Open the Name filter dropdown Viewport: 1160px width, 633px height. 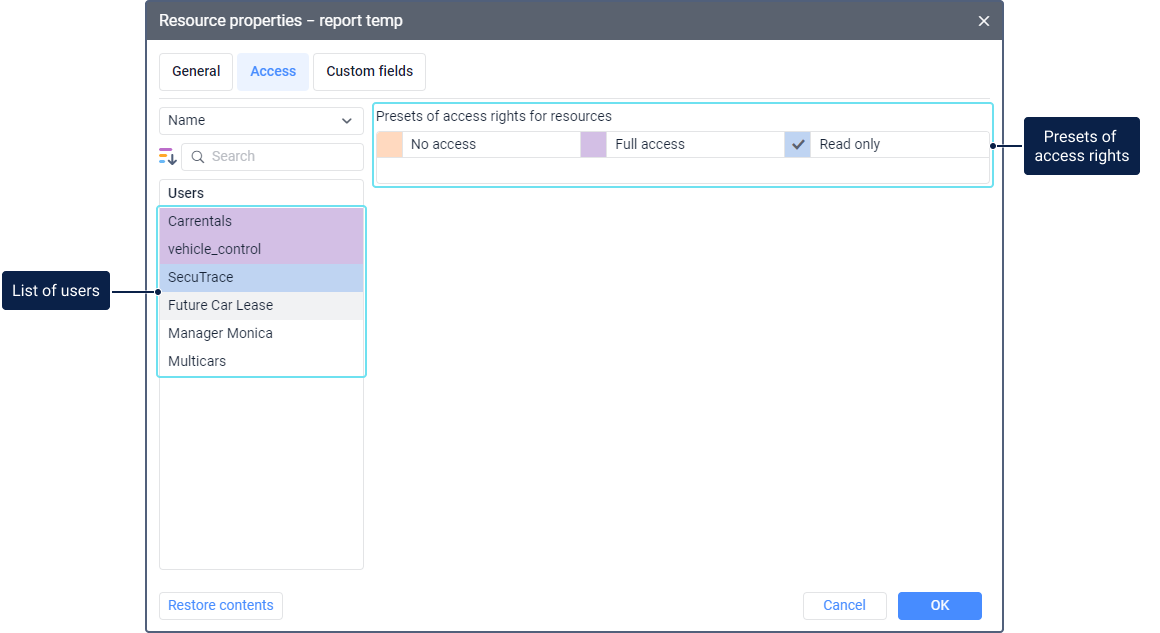click(x=261, y=121)
